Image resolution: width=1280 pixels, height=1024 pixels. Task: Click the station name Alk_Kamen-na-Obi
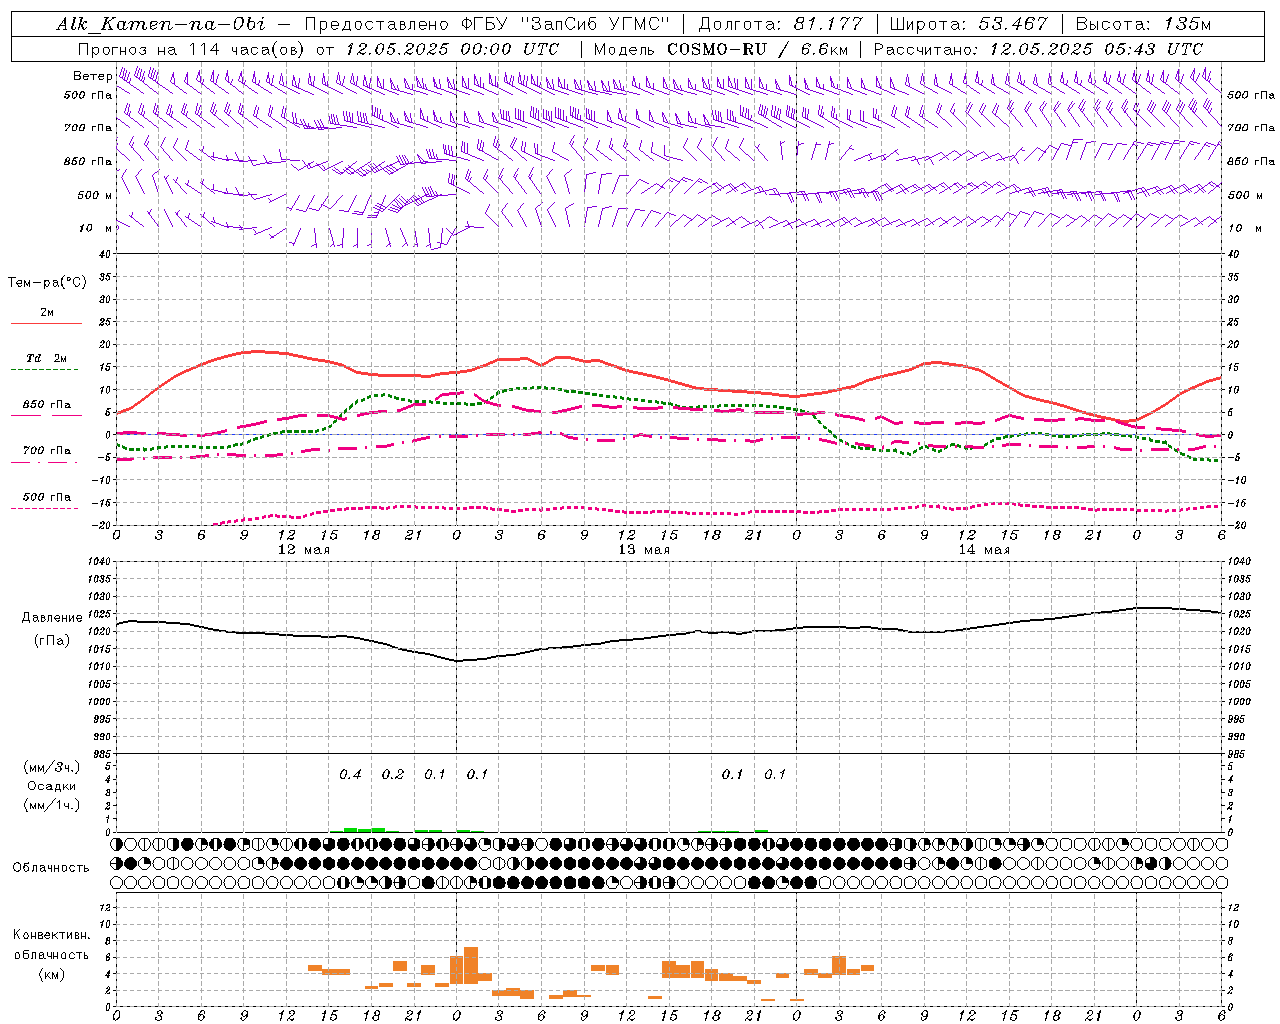coord(160,24)
